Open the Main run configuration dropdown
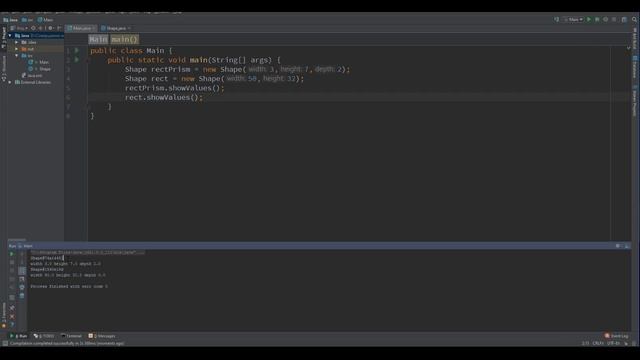The height and width of the screenshot is (360, 640). (573, 19)
